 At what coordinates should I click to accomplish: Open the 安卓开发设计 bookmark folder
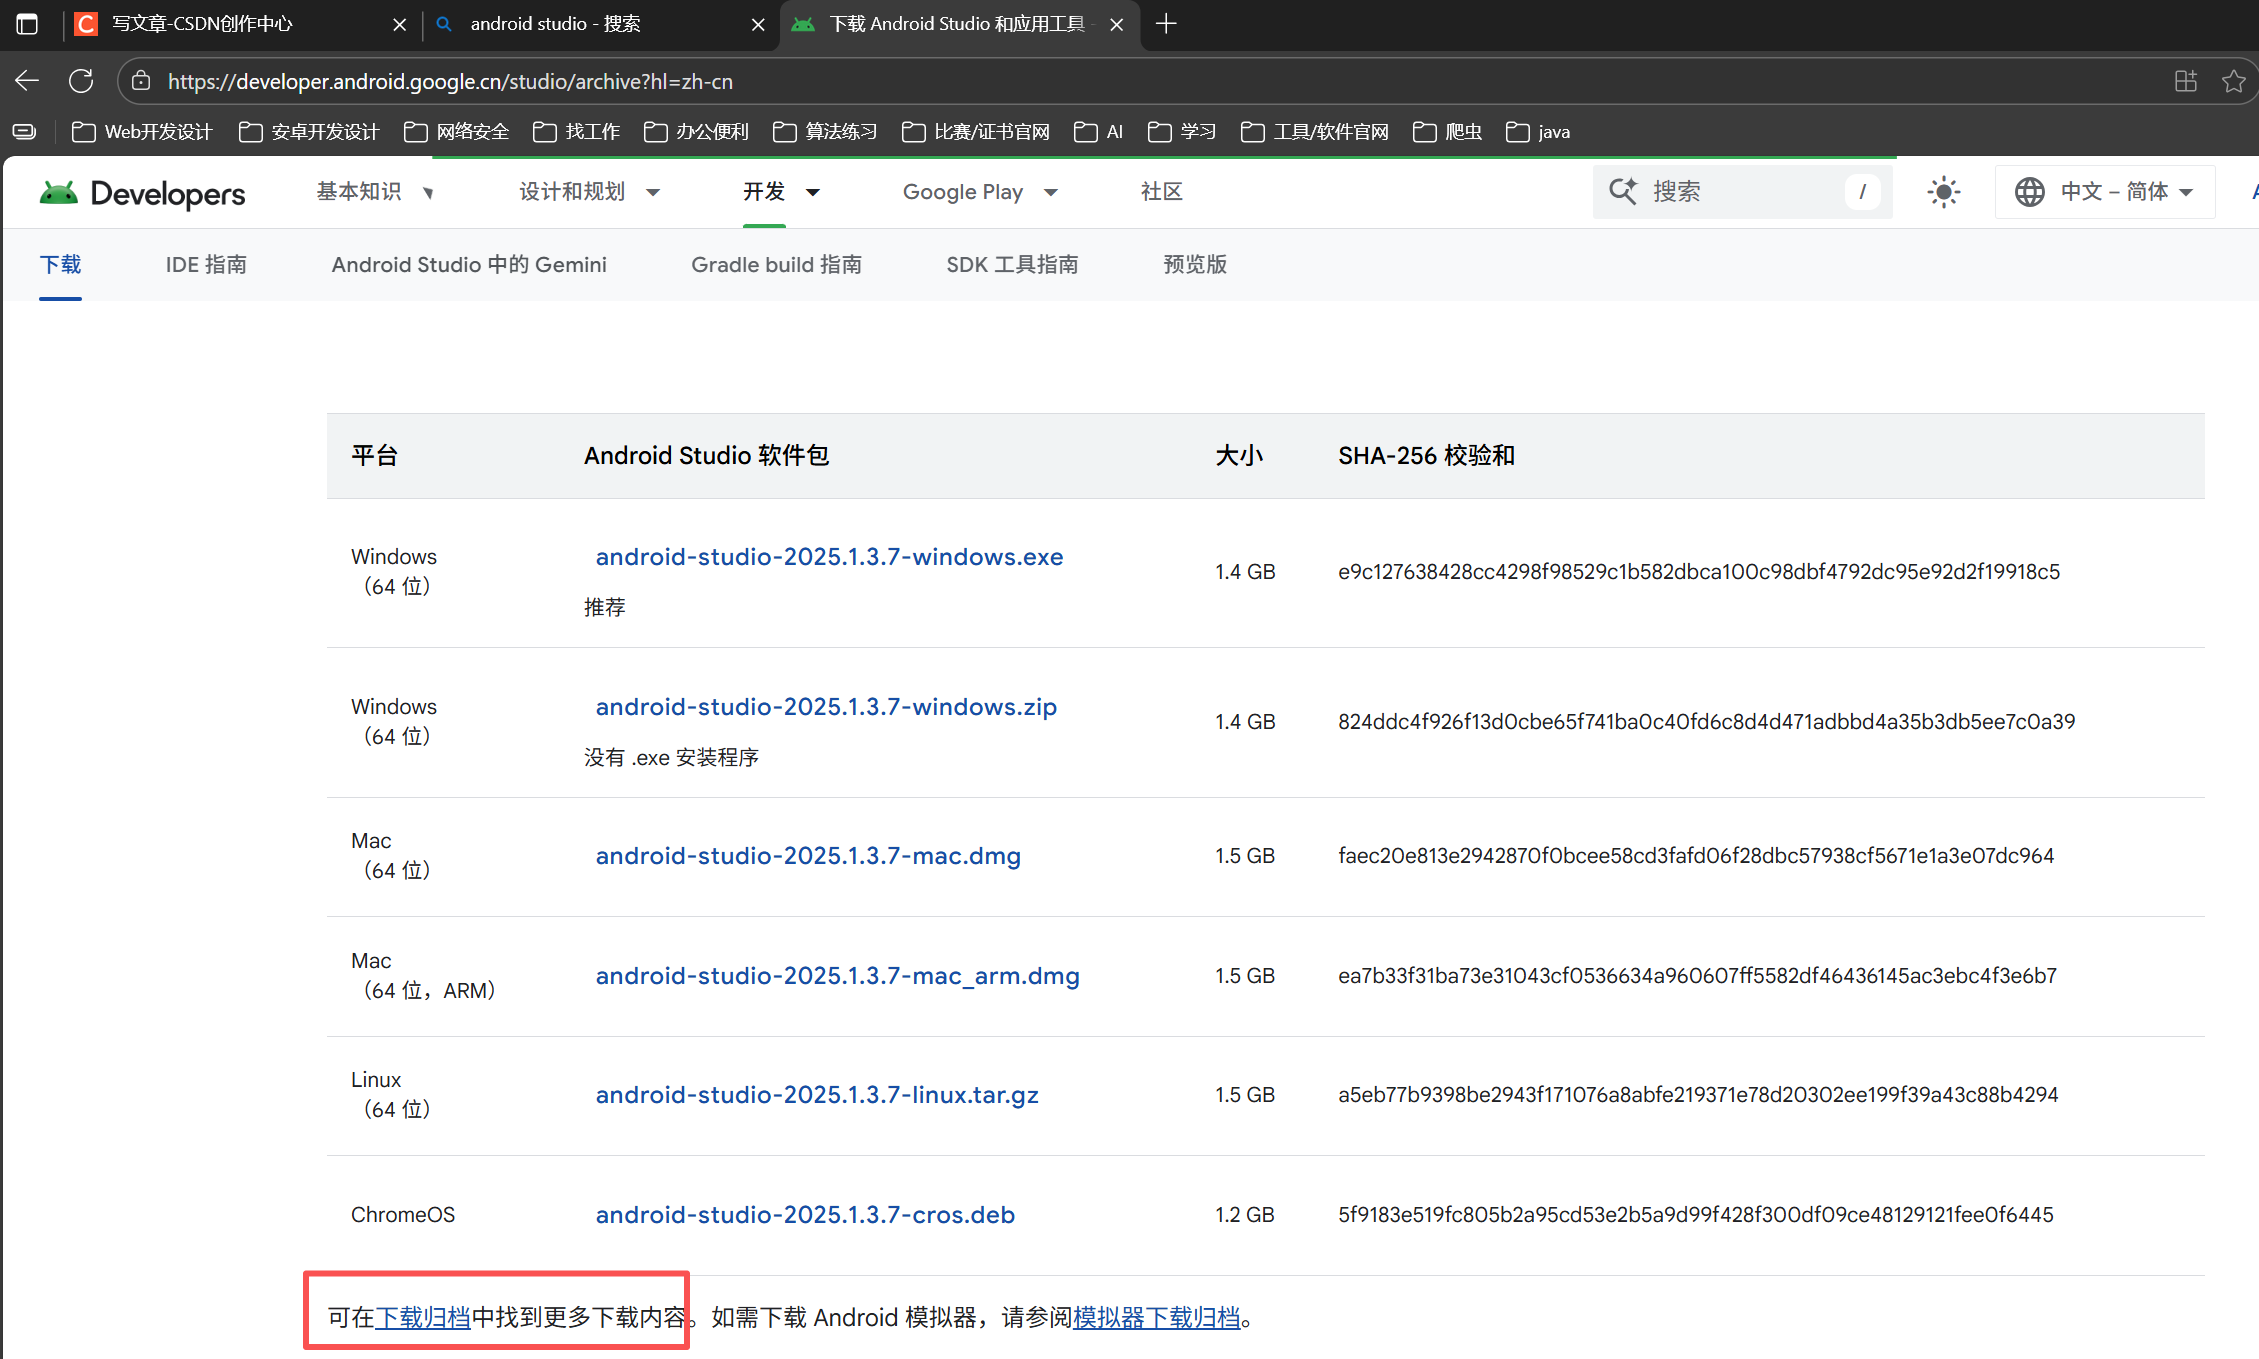[x=309, y=132]
